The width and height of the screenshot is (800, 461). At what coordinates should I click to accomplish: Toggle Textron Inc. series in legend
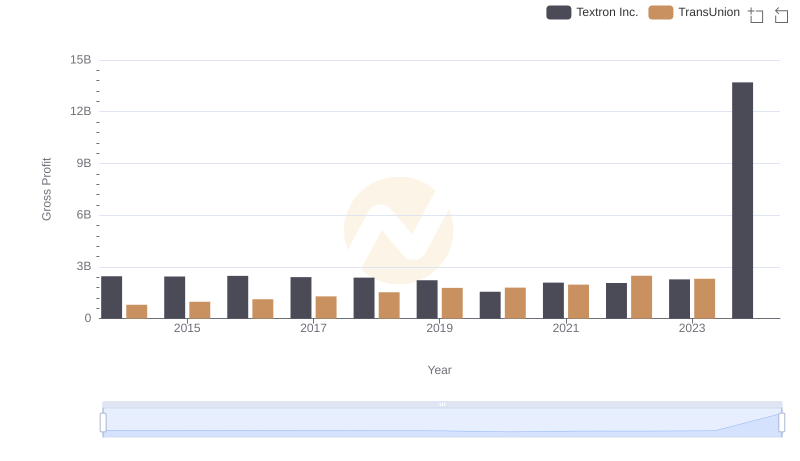(592, 12)
